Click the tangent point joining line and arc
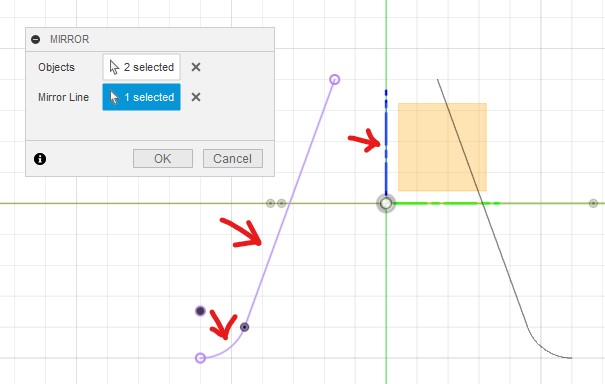Screen dimensions: 605x384 click(244, 327)
